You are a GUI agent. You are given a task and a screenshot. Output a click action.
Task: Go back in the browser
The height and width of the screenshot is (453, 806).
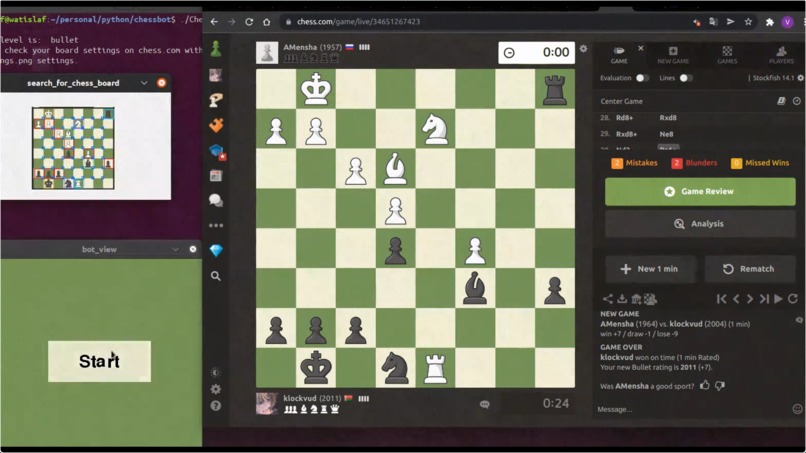[214, 22]
